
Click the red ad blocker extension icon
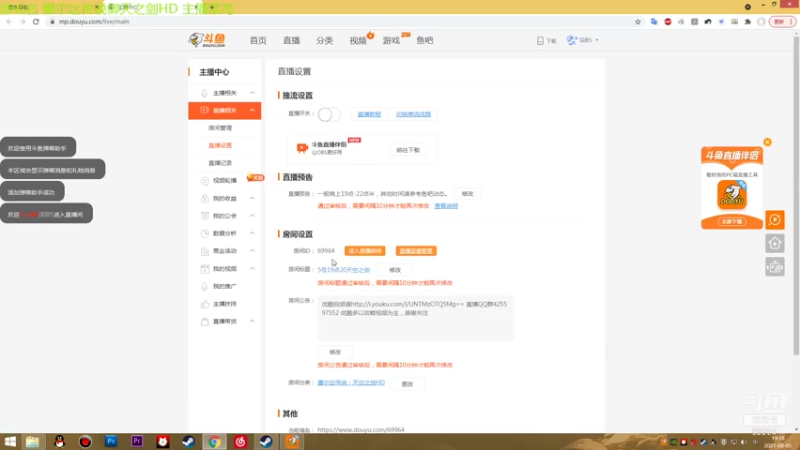668,21
